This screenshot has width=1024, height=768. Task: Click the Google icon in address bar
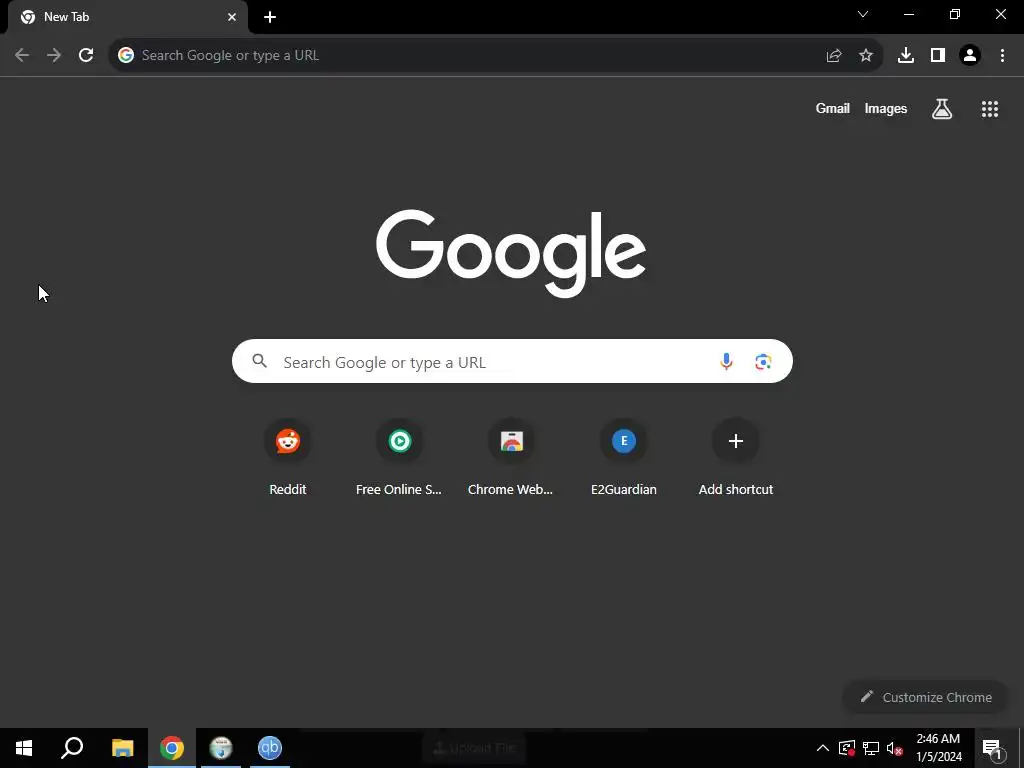(126, 56)
